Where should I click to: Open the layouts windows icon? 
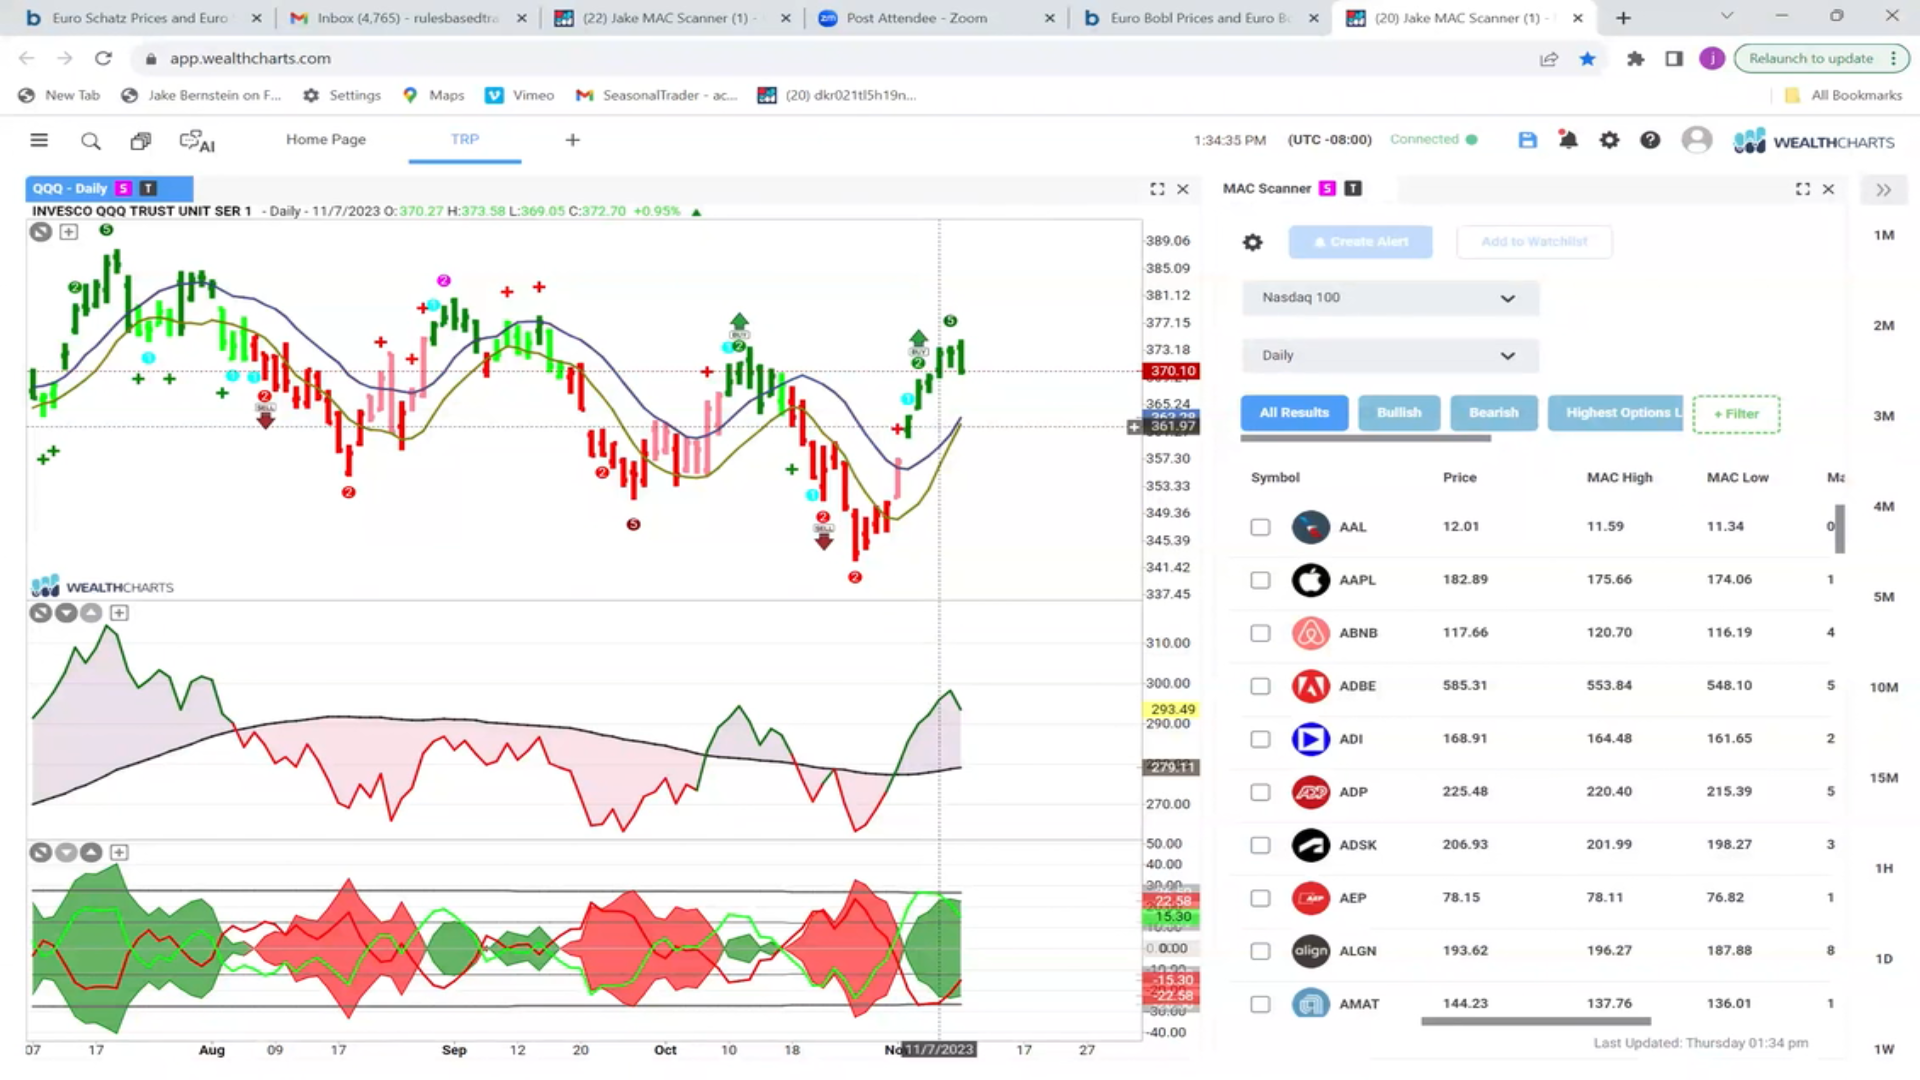141,141
